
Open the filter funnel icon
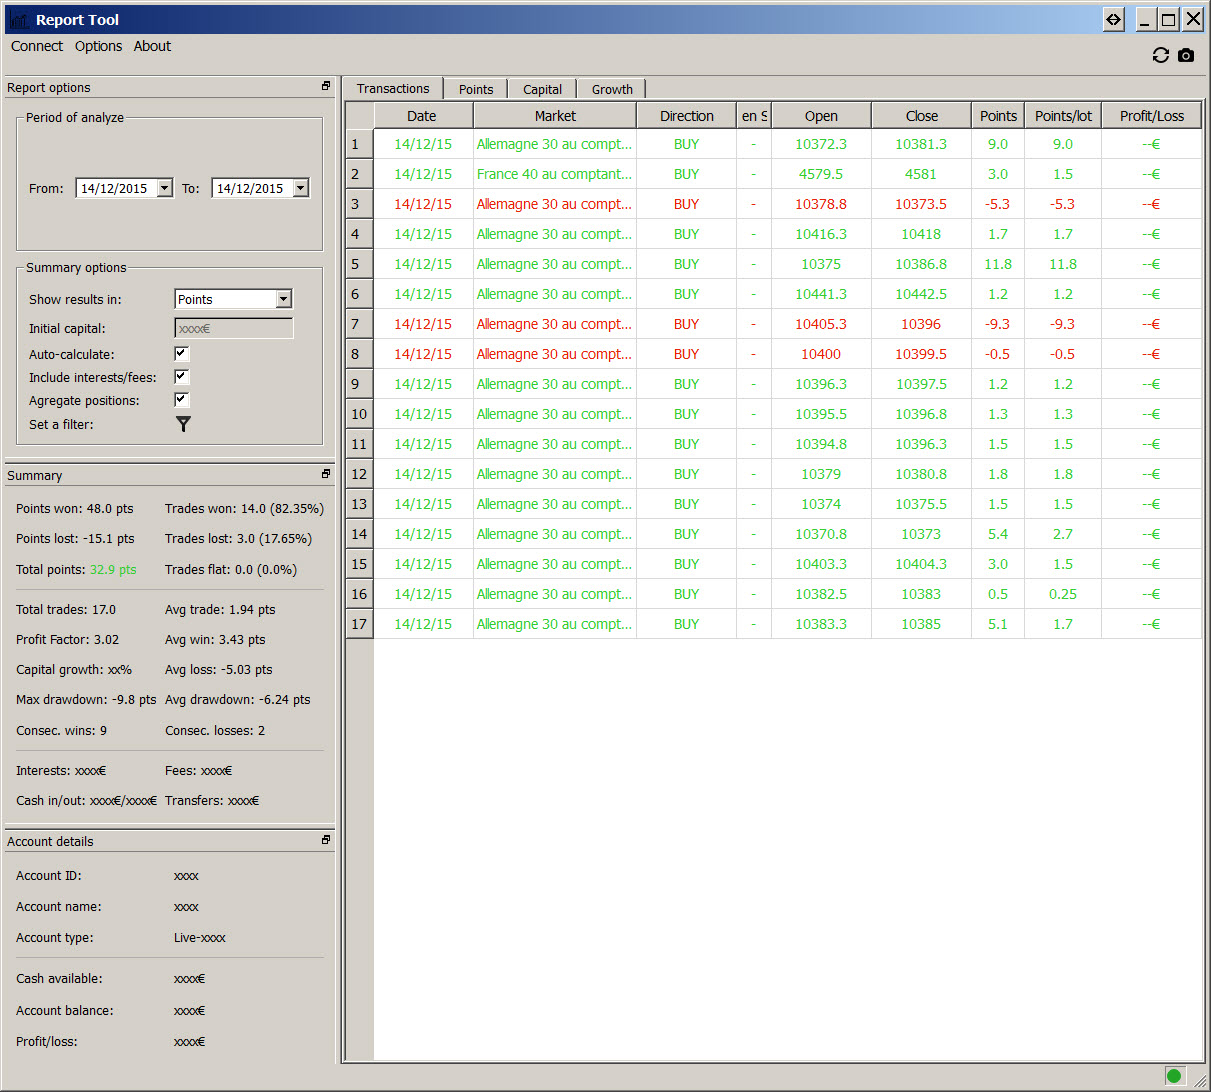click(183, 424)
